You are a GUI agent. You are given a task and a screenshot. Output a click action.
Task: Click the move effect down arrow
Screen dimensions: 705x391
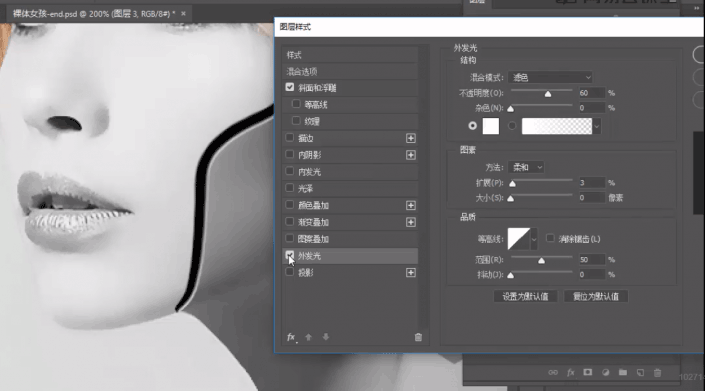(326, 337)
